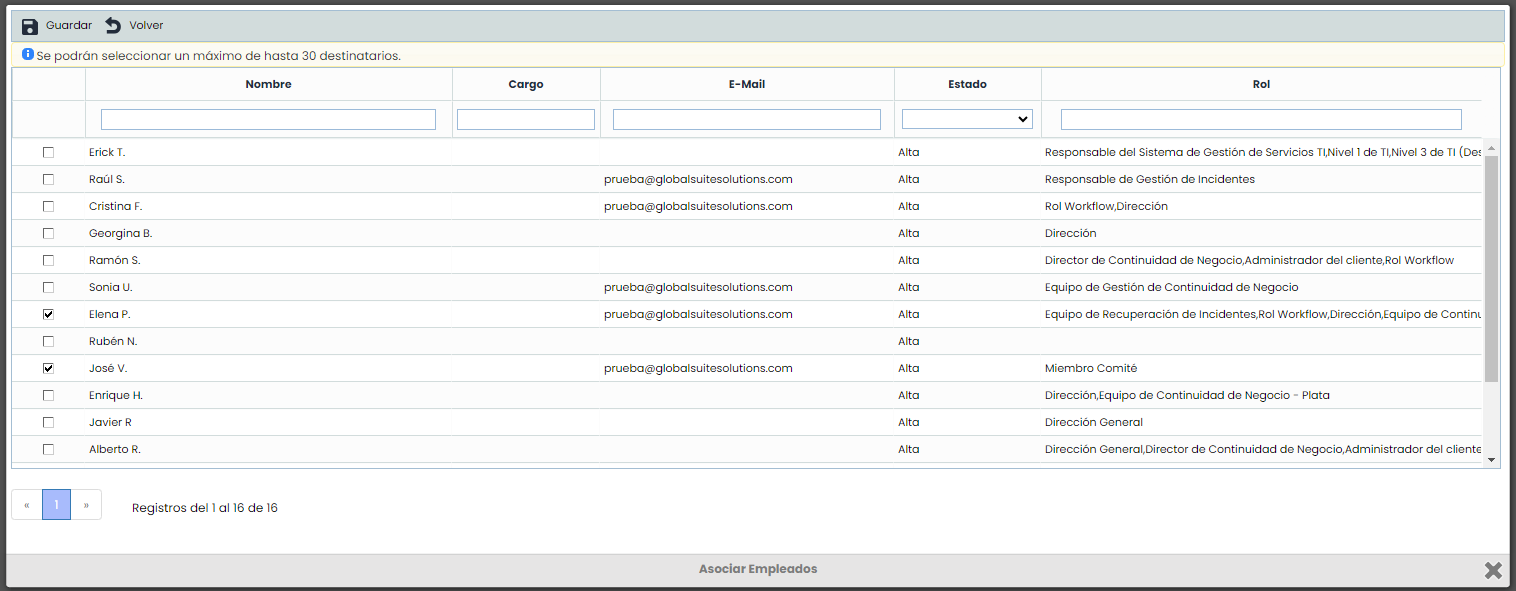Check the box next to Sonia U.
This screenshot has width=1516, height=591.
pyautogui.click(x=48, y=287)
